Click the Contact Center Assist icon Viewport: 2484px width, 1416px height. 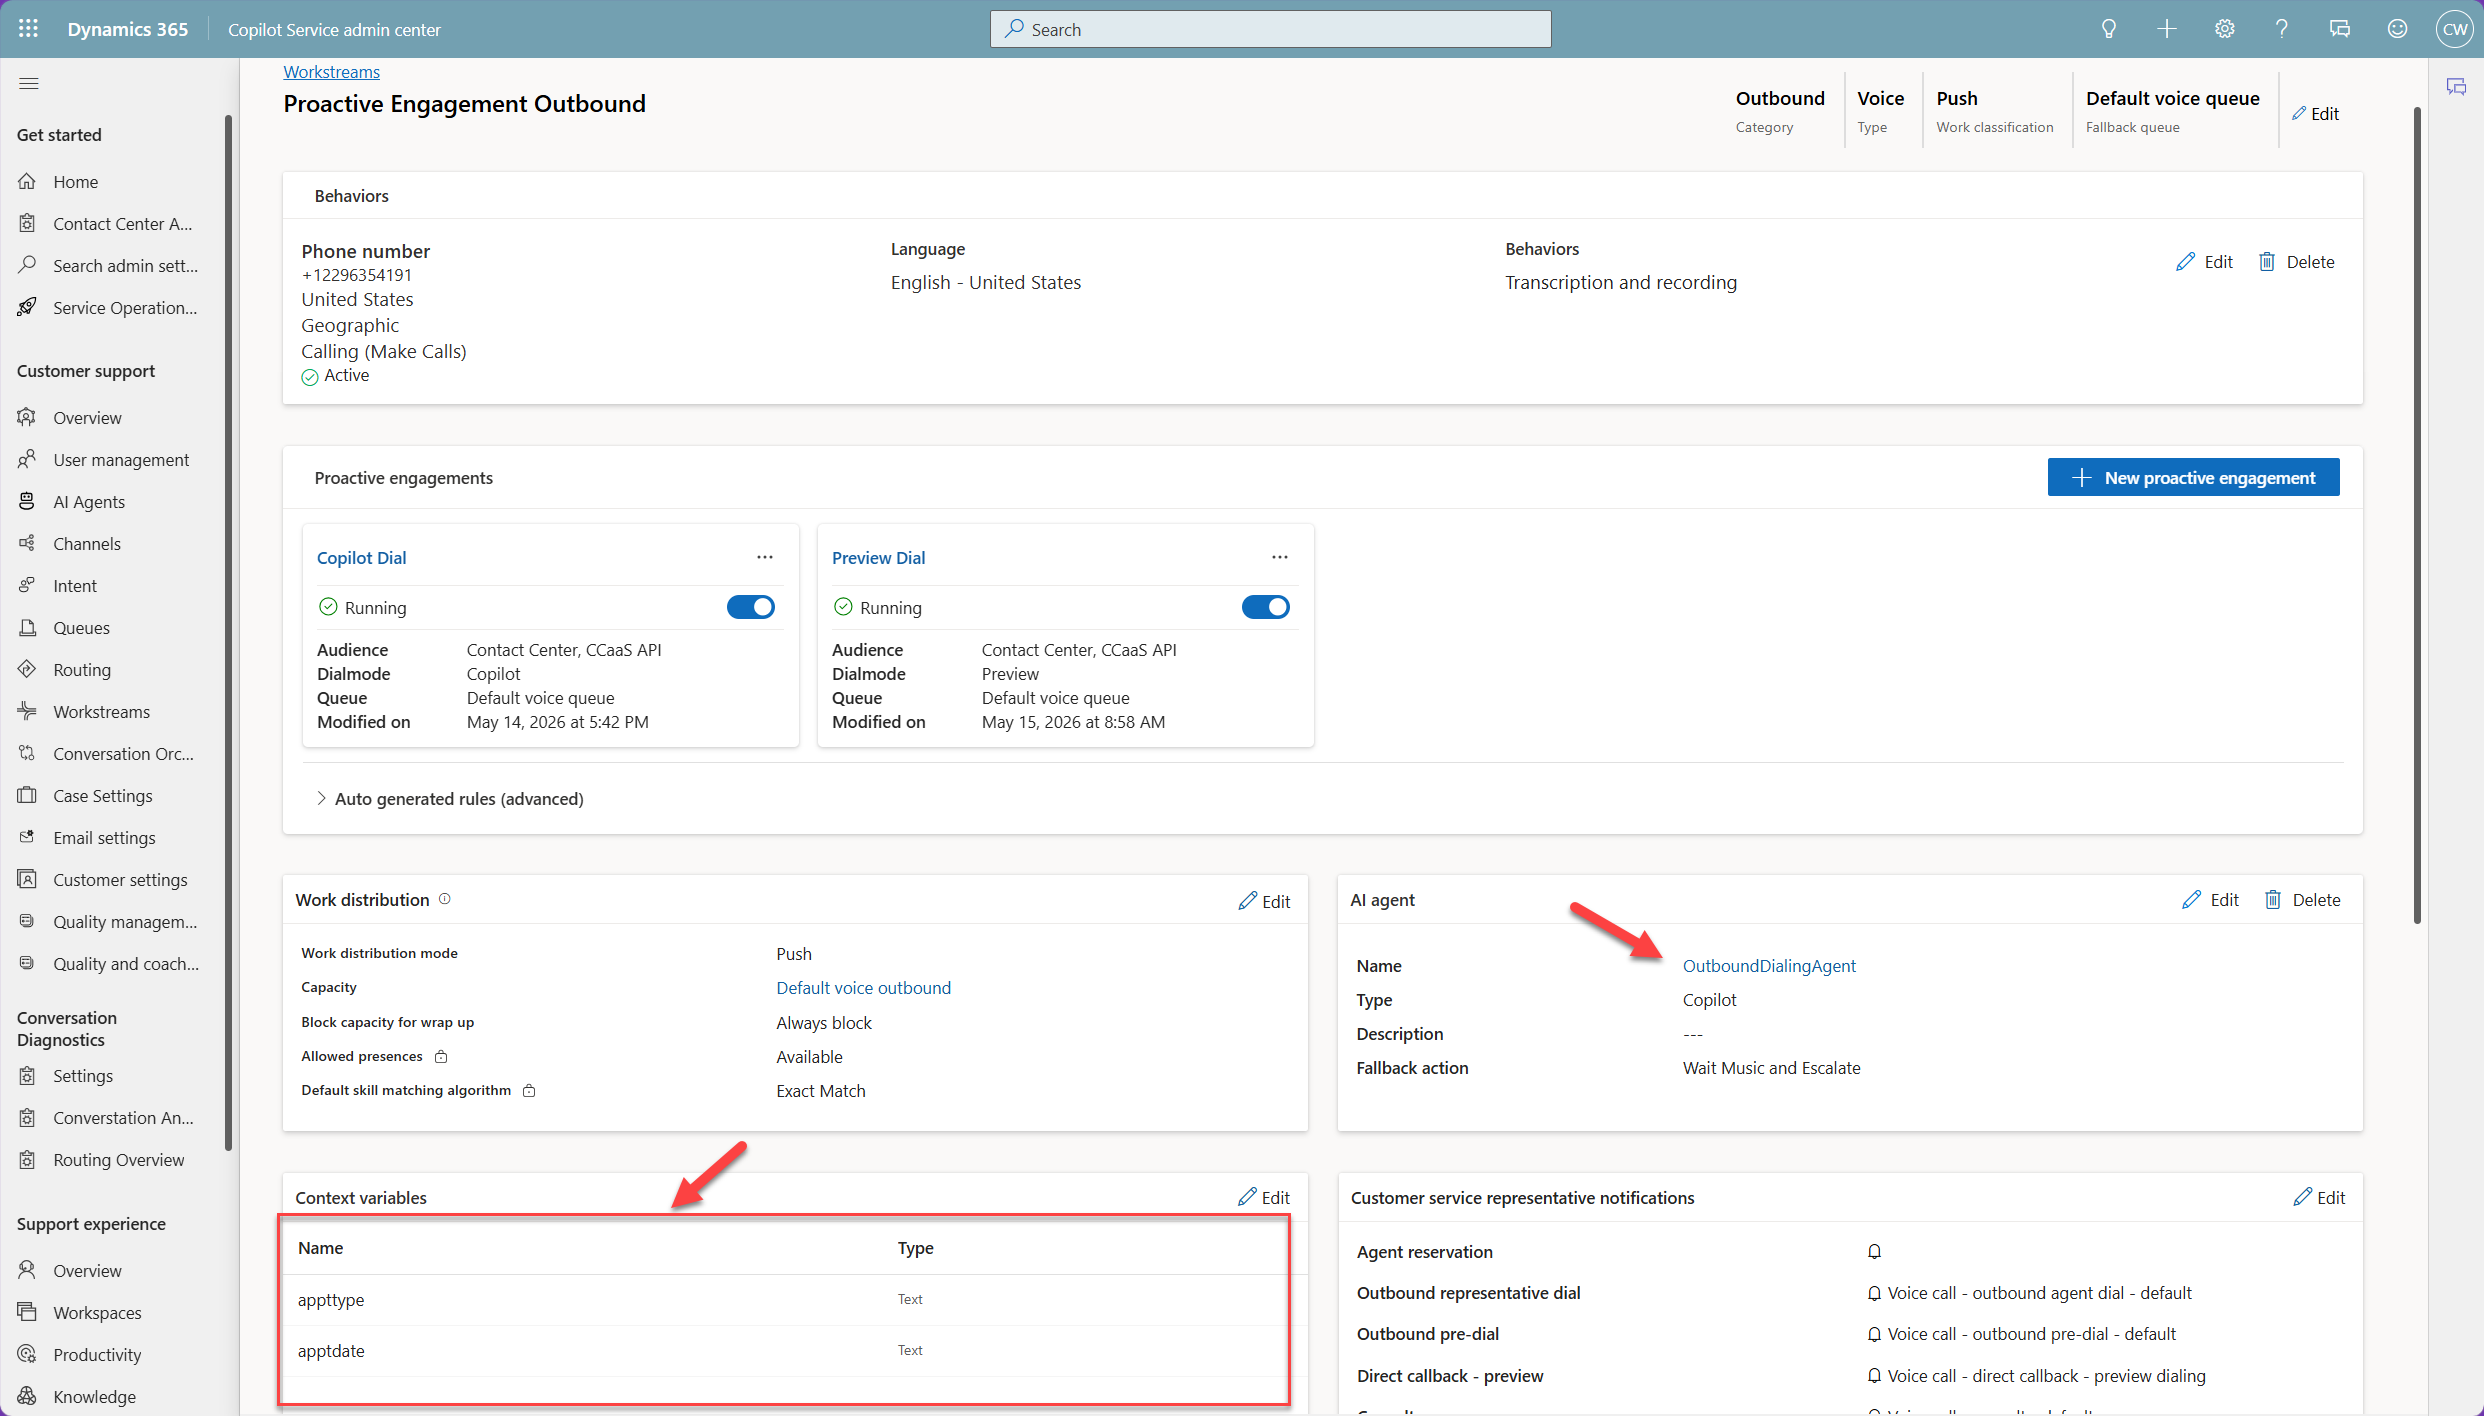(x=27, y=224)
